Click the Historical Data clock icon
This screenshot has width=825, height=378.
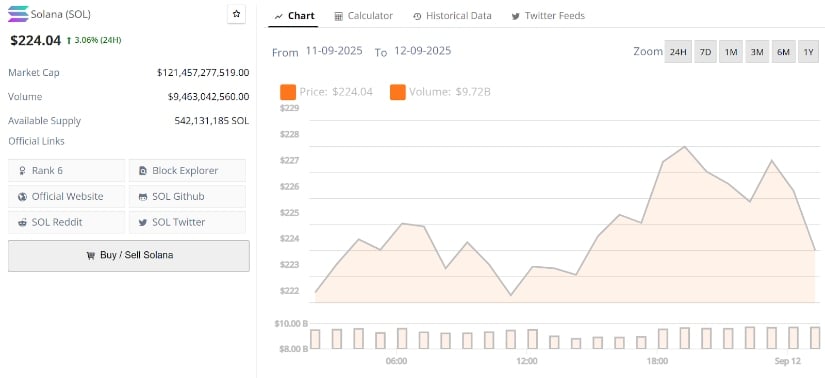pyautogui.click(x=417, y=16)
